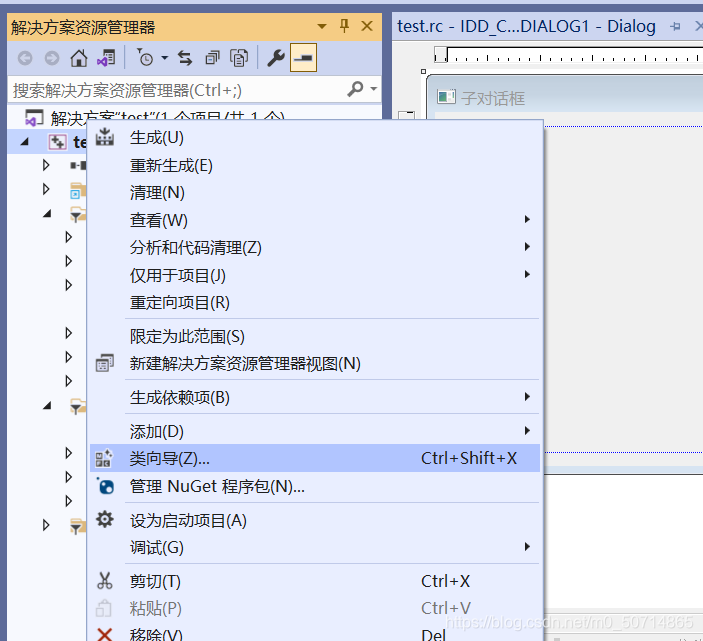Viewport: 703px width, 641px height.
Task: Select 限定为此范围(S) menu entry
Action: 314,336
